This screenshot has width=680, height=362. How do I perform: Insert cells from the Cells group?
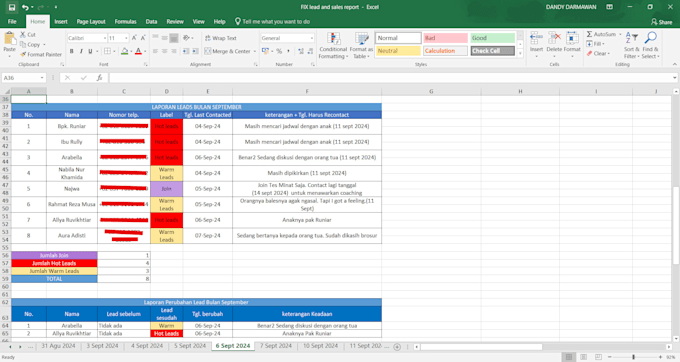coord(536,45)
